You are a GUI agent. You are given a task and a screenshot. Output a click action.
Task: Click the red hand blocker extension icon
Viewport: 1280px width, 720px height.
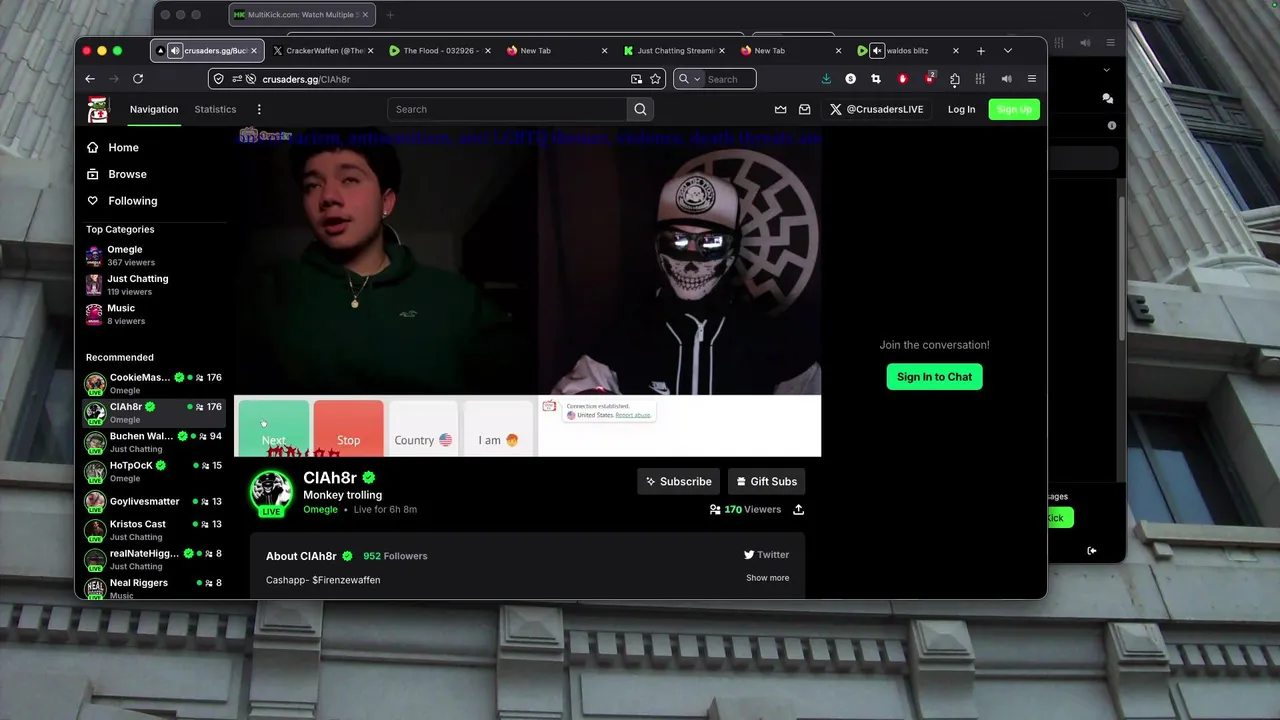[x=903, y=79]
